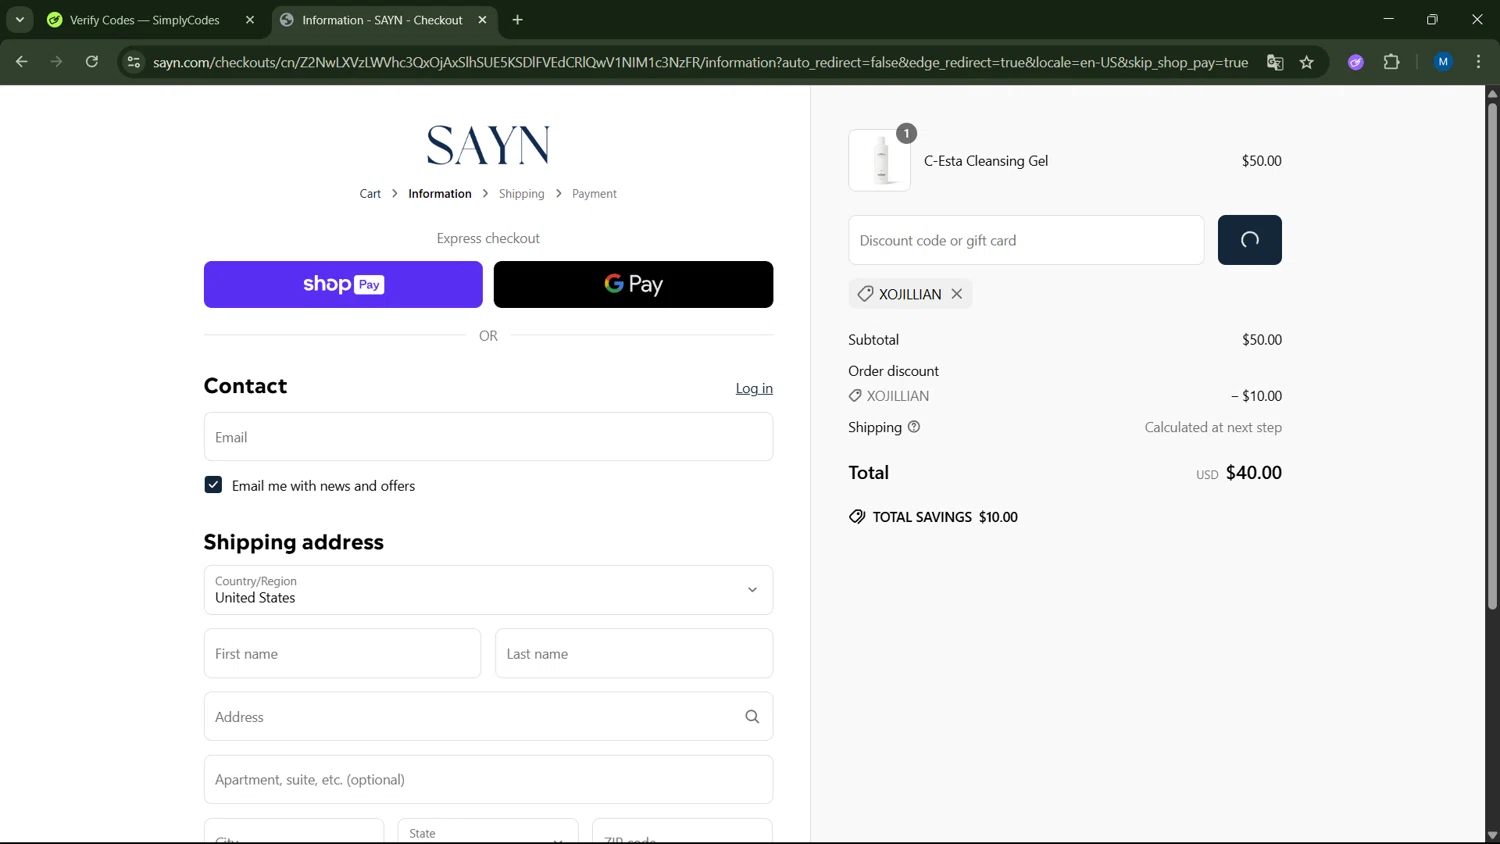This screenshot has width=1500, height=844.
Task: Click the URL address bar
Action: 700,62
